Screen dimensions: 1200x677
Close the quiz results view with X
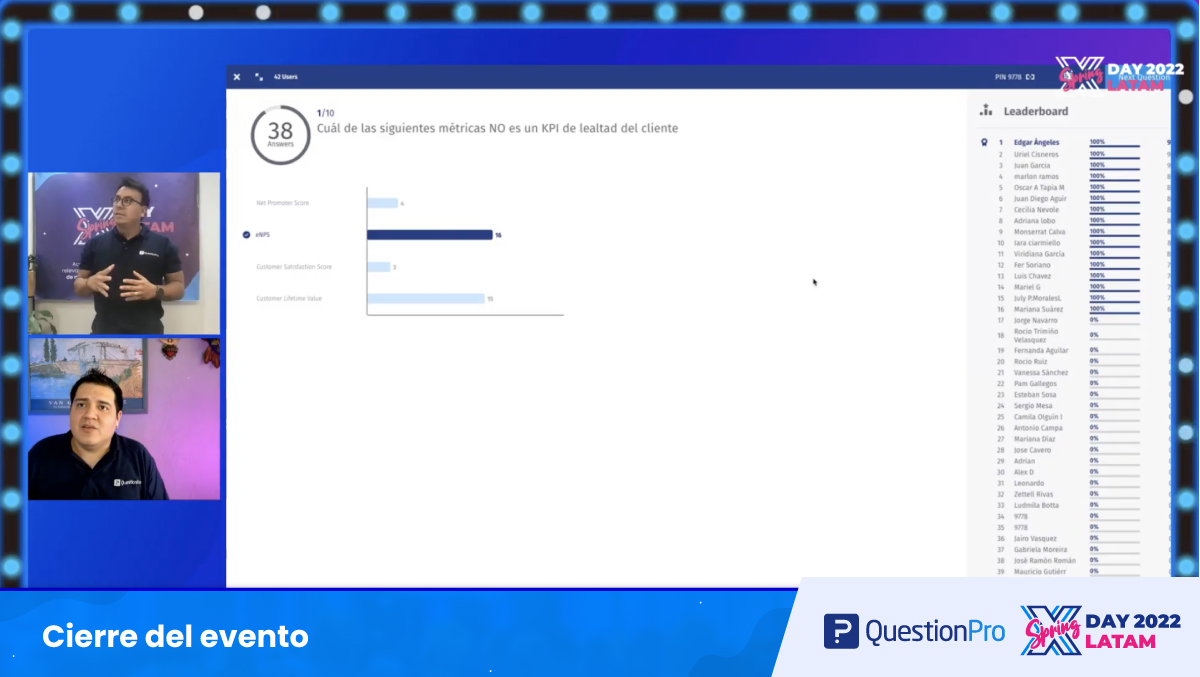click(x=237, y=77)
